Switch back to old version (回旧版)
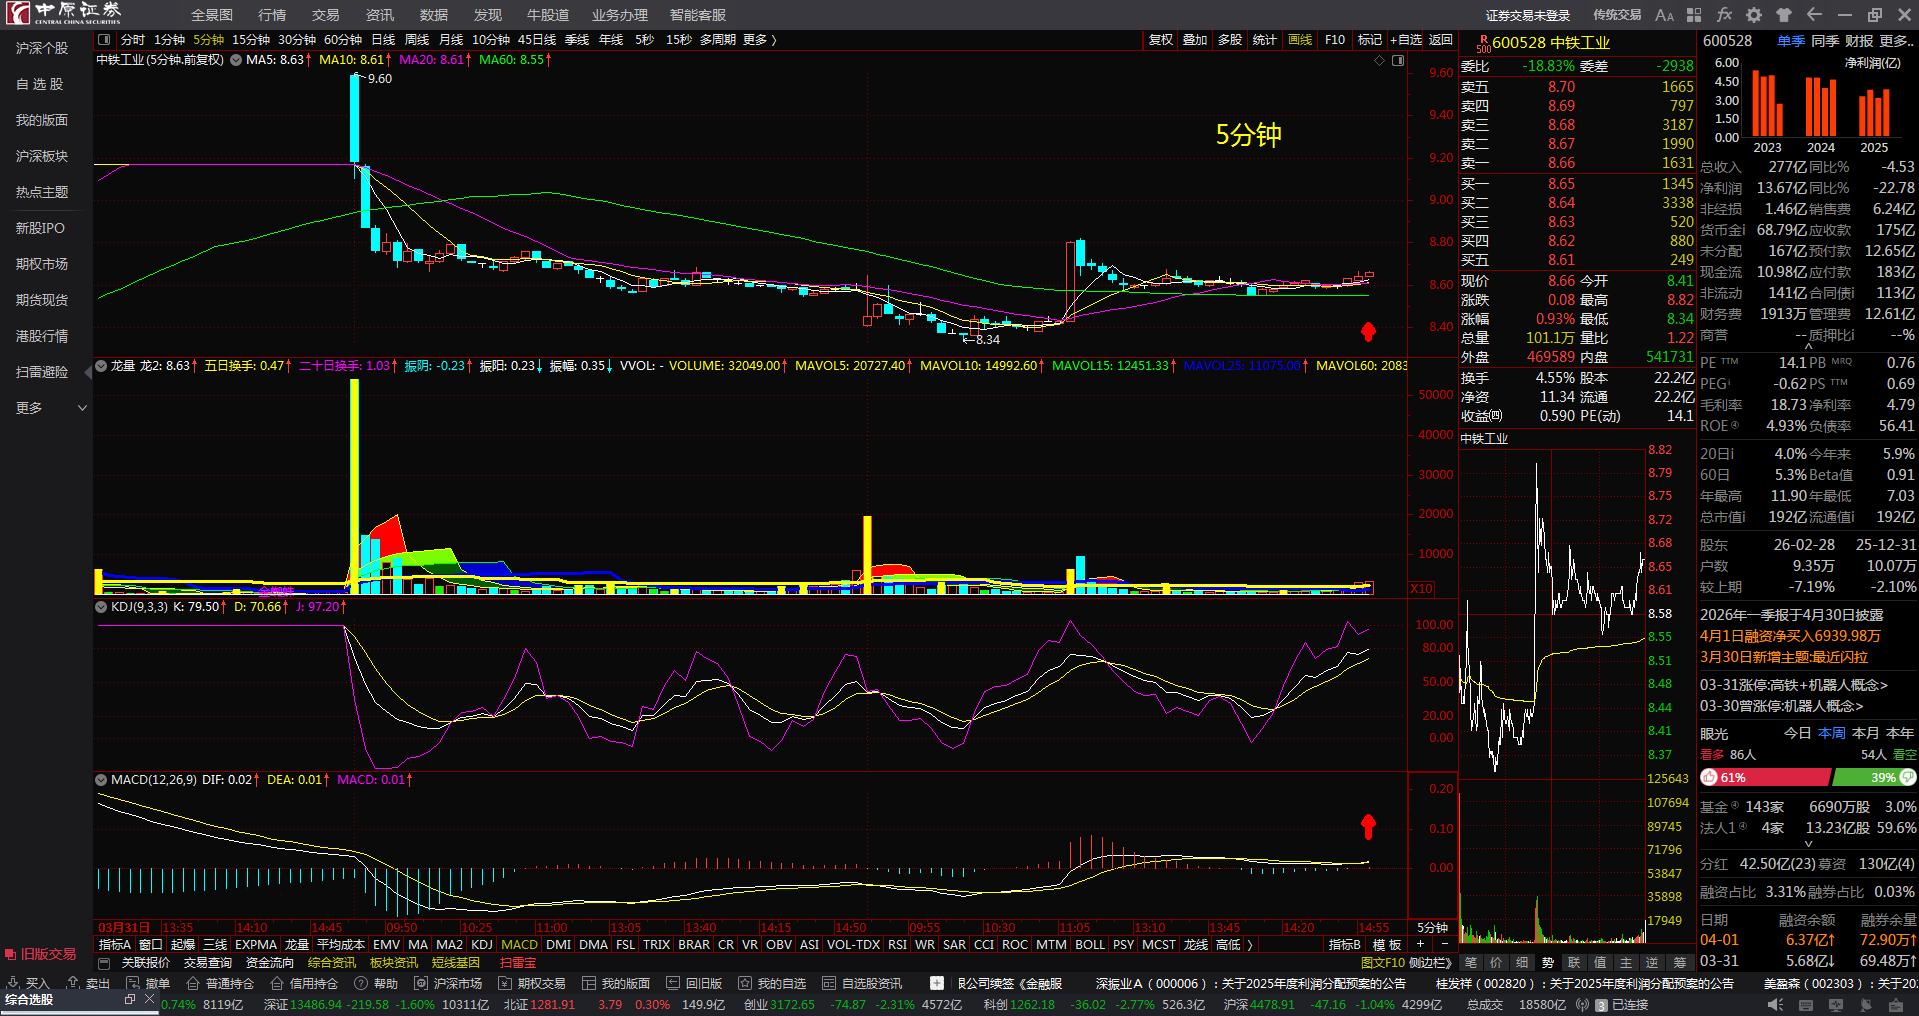This screenshot has width=1919, height=1016. click(694, 983)
